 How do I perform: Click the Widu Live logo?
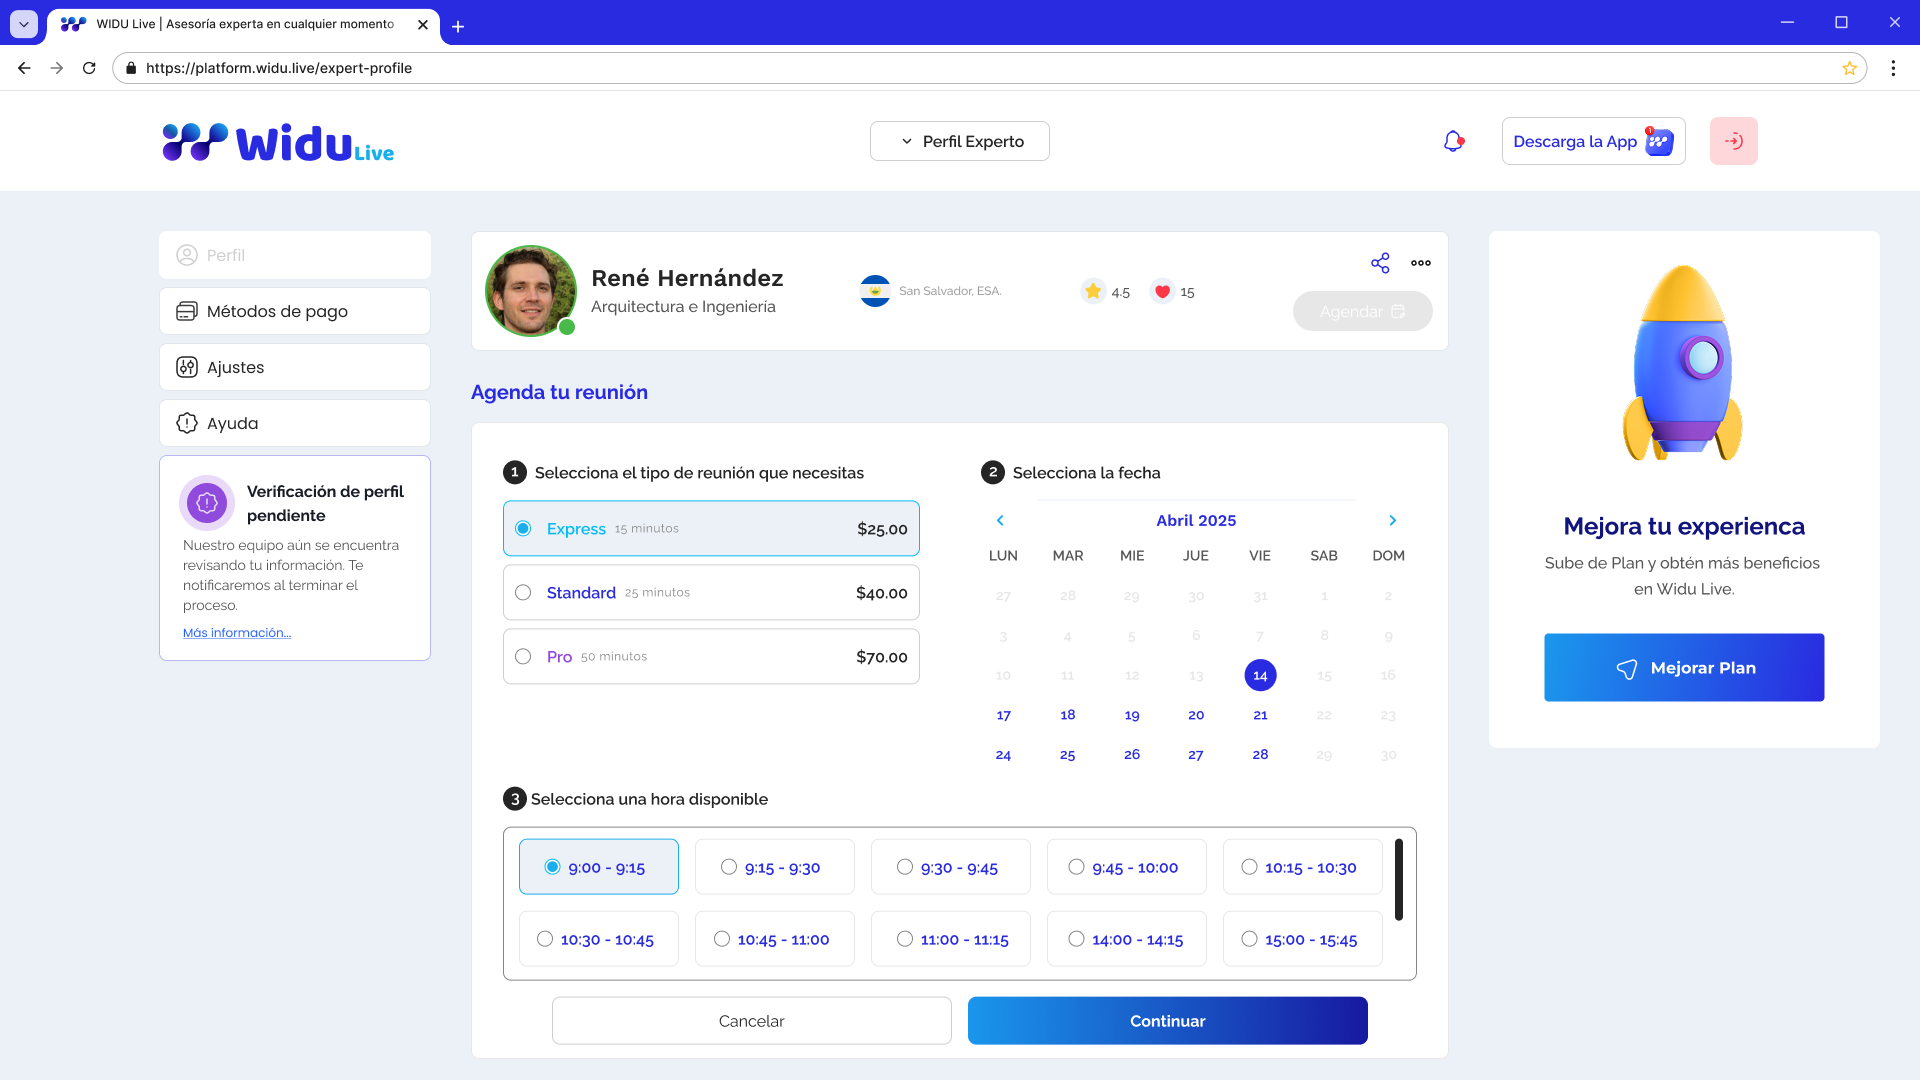[278, 143]
